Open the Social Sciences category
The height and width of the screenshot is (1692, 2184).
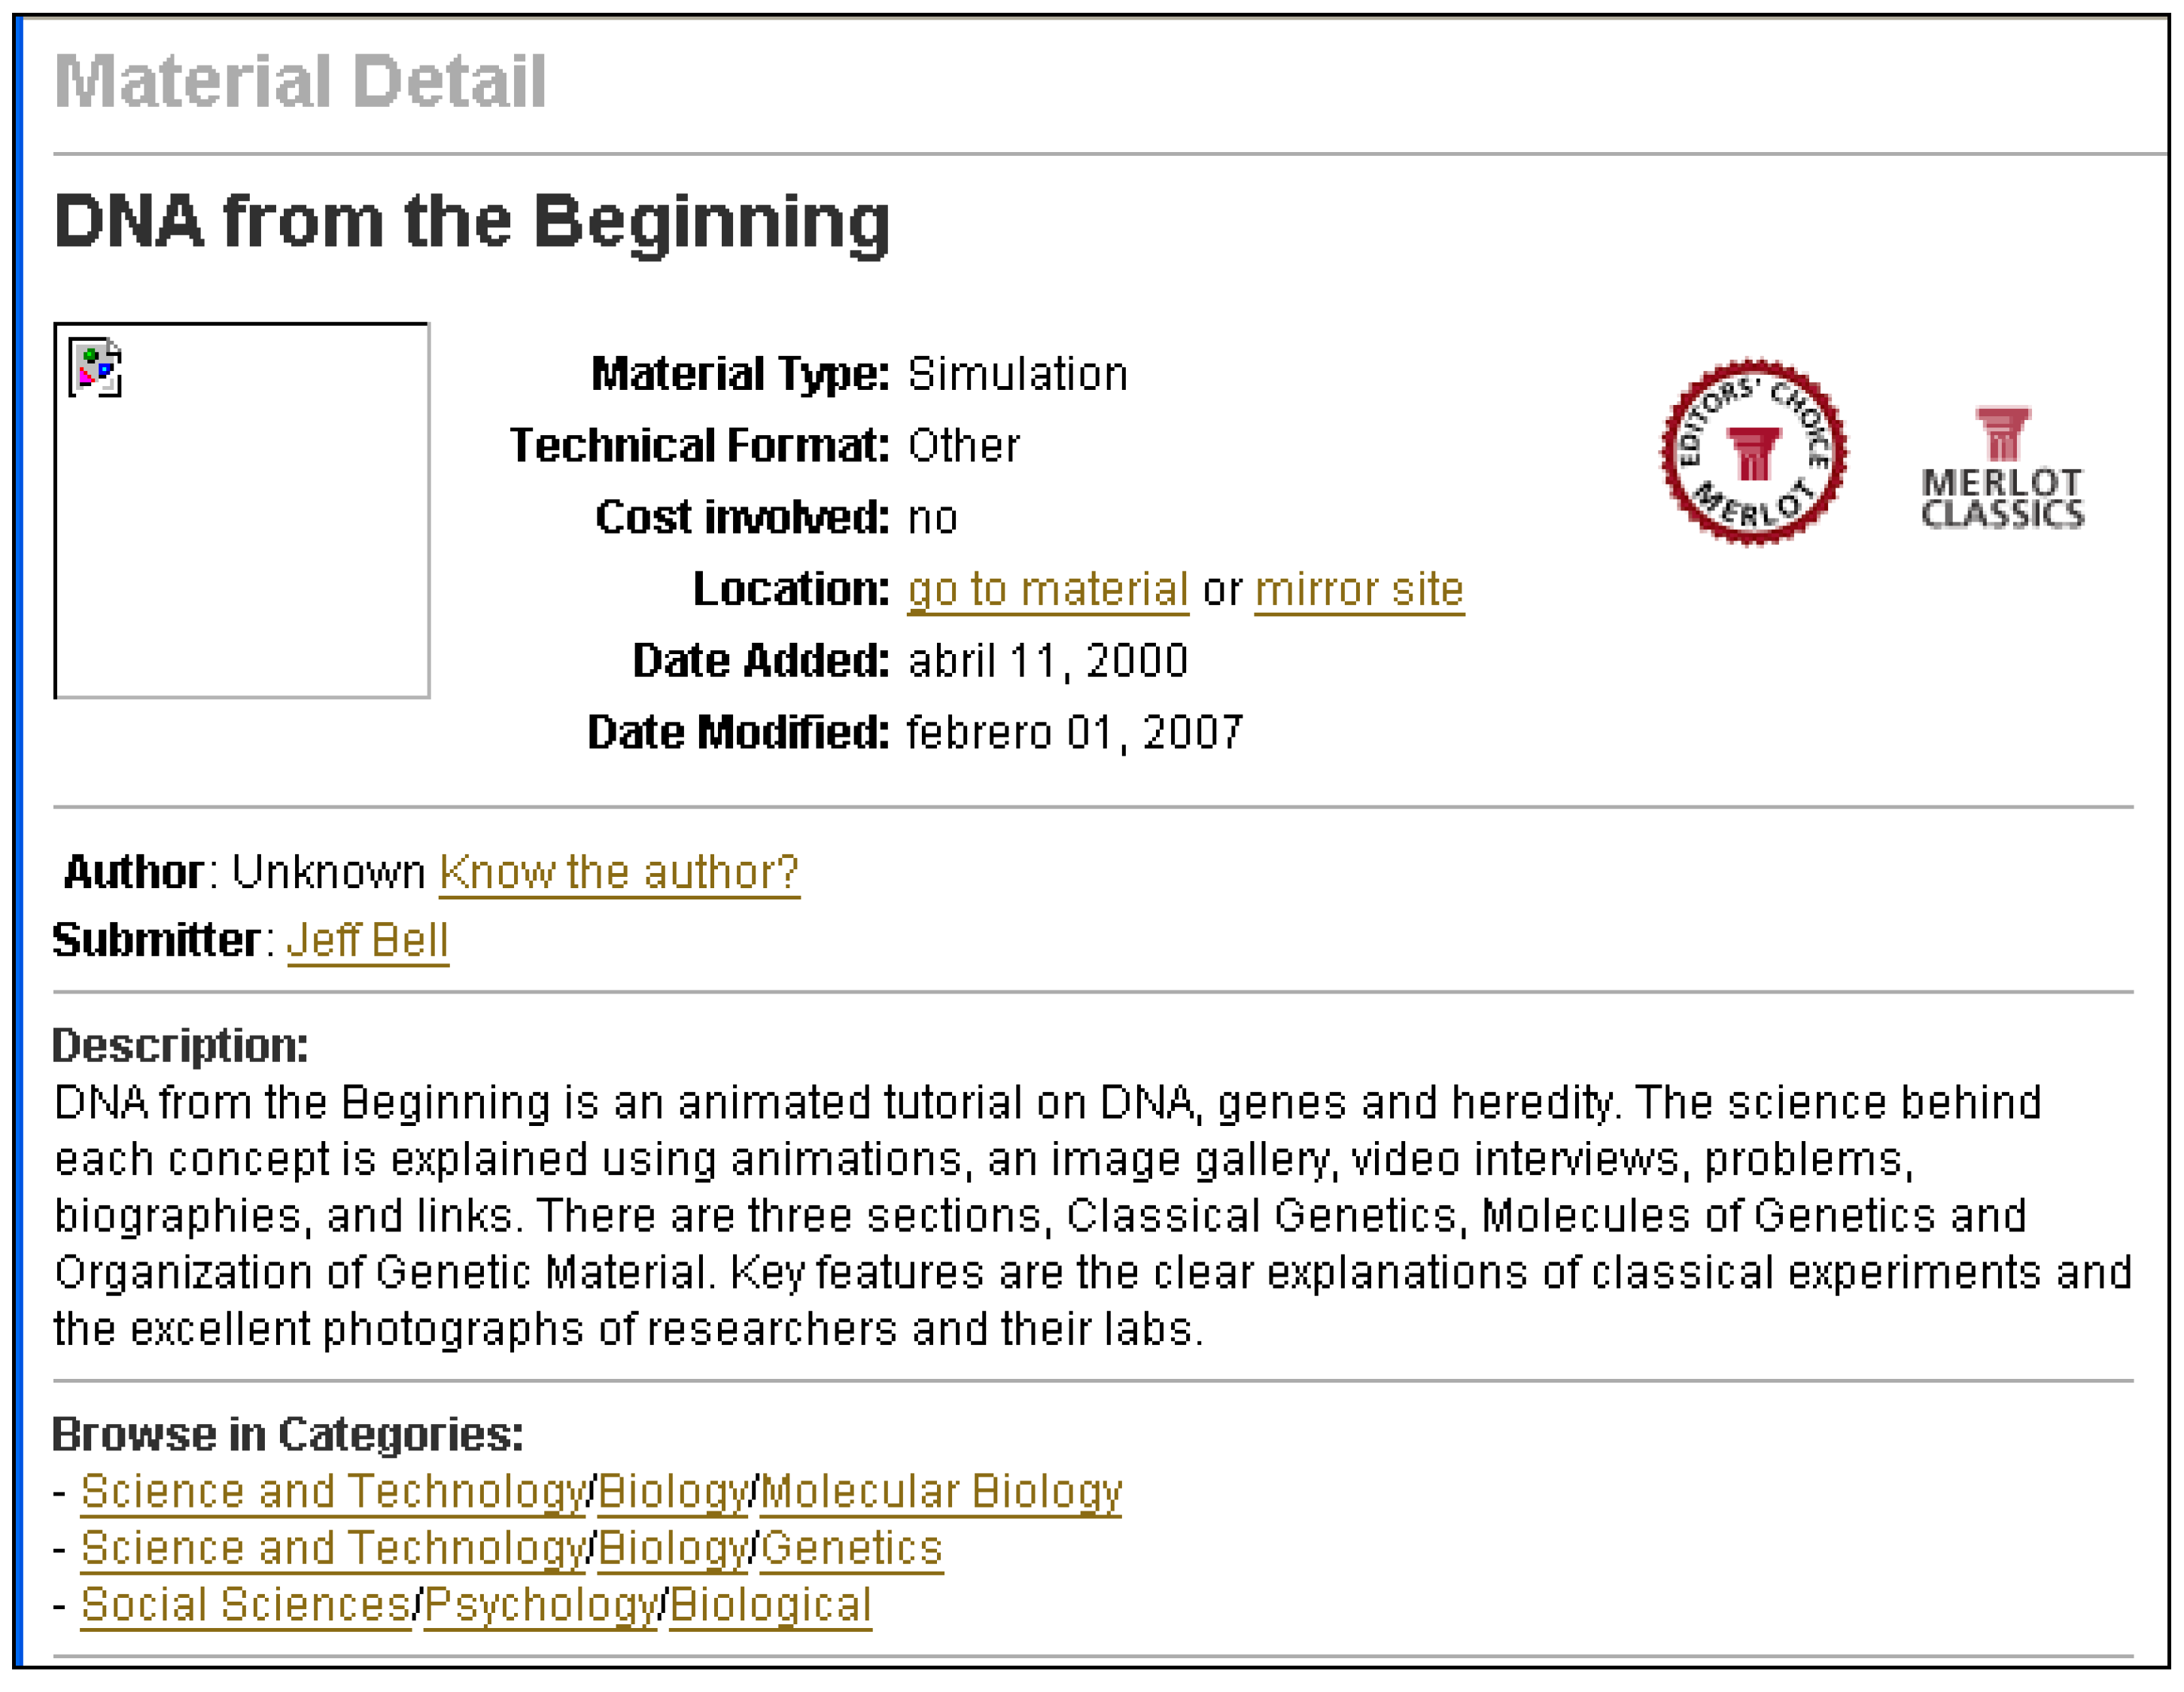tap(246, 1605)
